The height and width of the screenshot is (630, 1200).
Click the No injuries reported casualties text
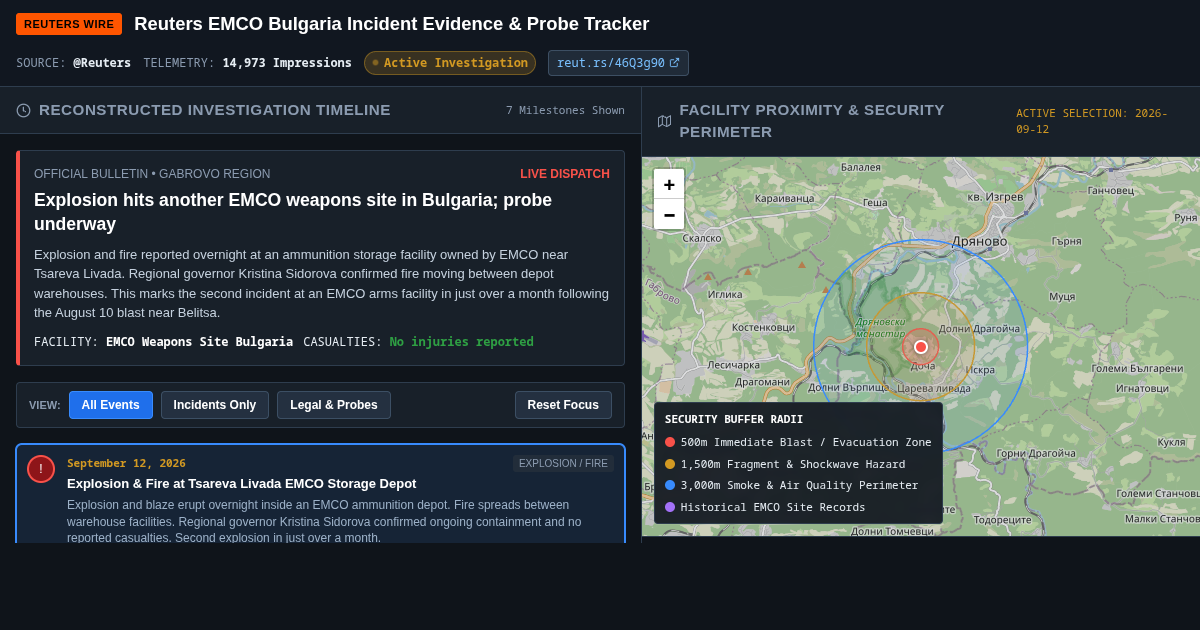coord(462,342)
